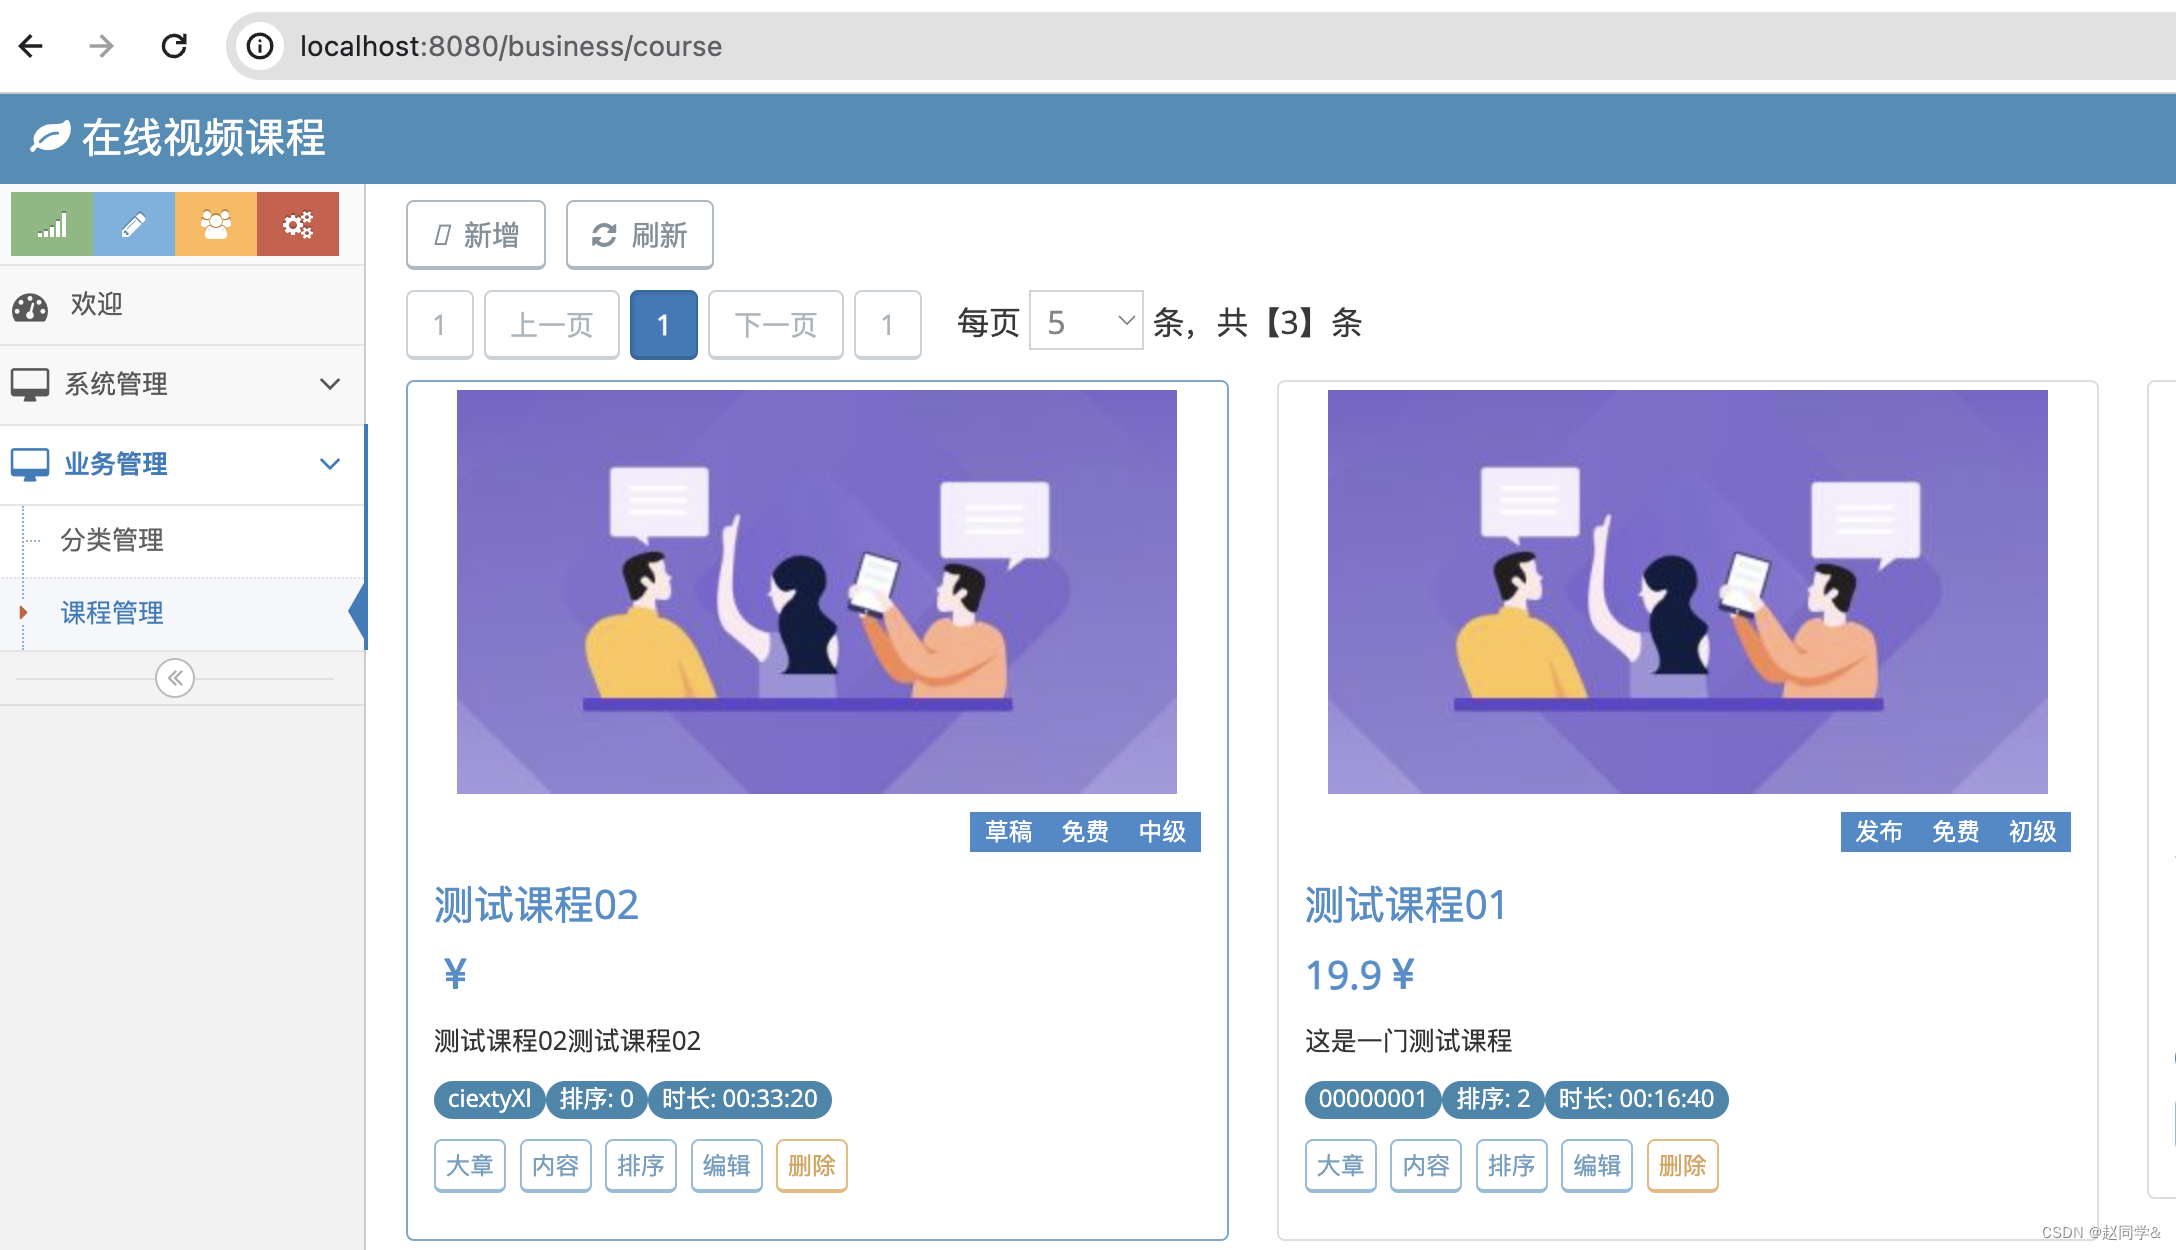Select 课程管理 in the sidebar
Image resolution: width=2176 pixels, height=1250 pixels.
112,613
